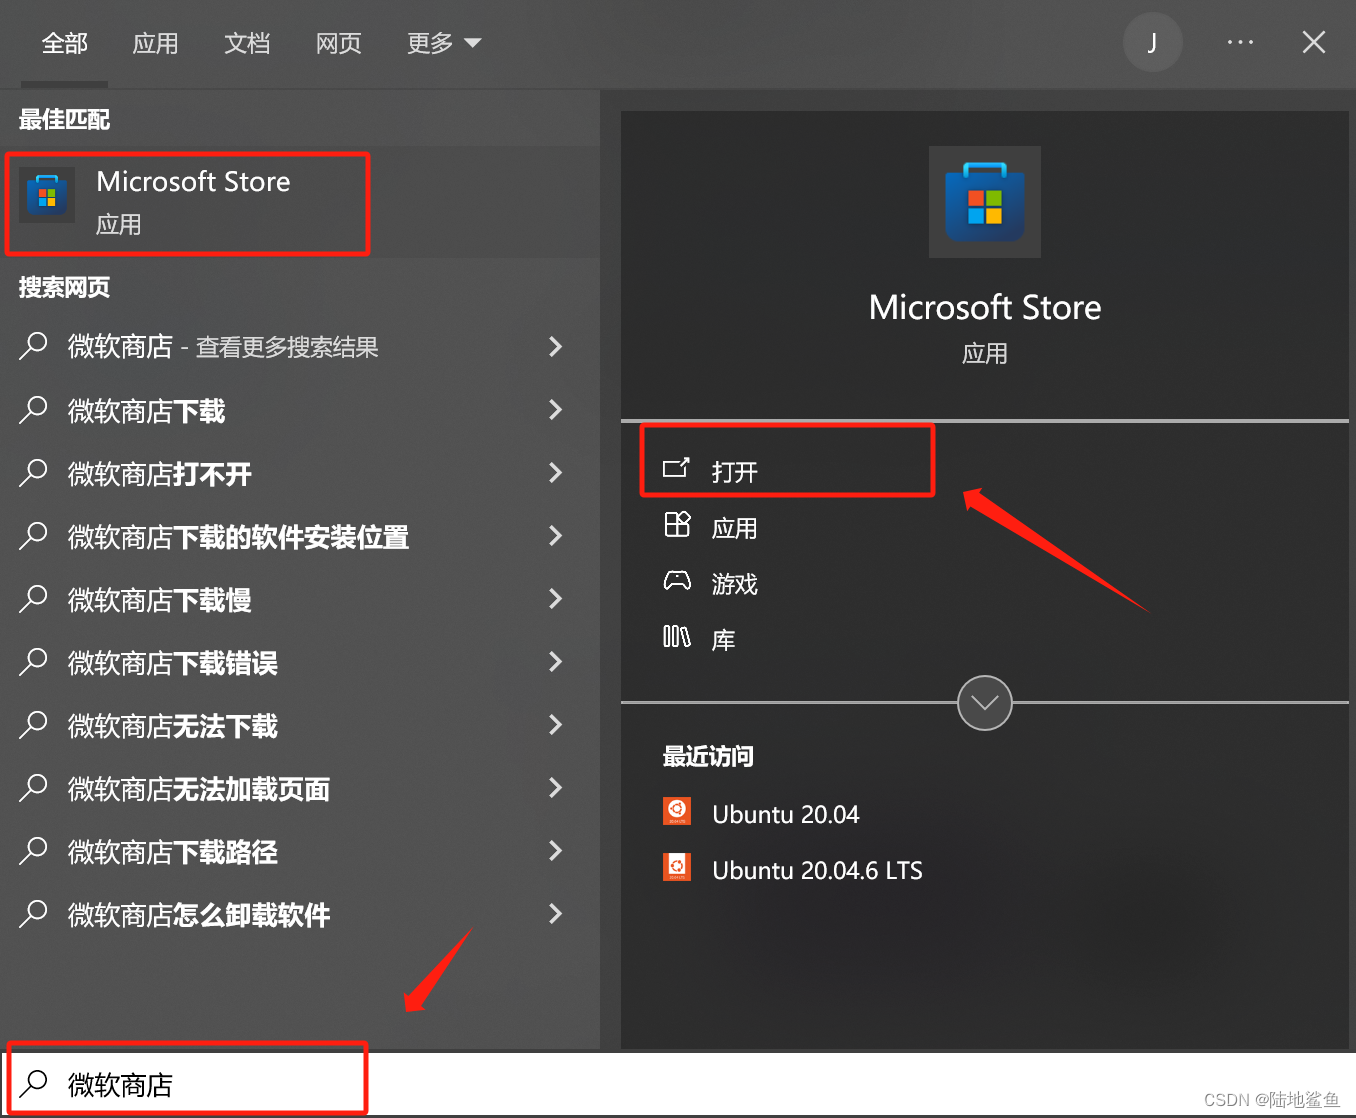Viewport: 1356px width, 1118px height.
Task: Click the 微软商店 search input field
Action: 678,1084
